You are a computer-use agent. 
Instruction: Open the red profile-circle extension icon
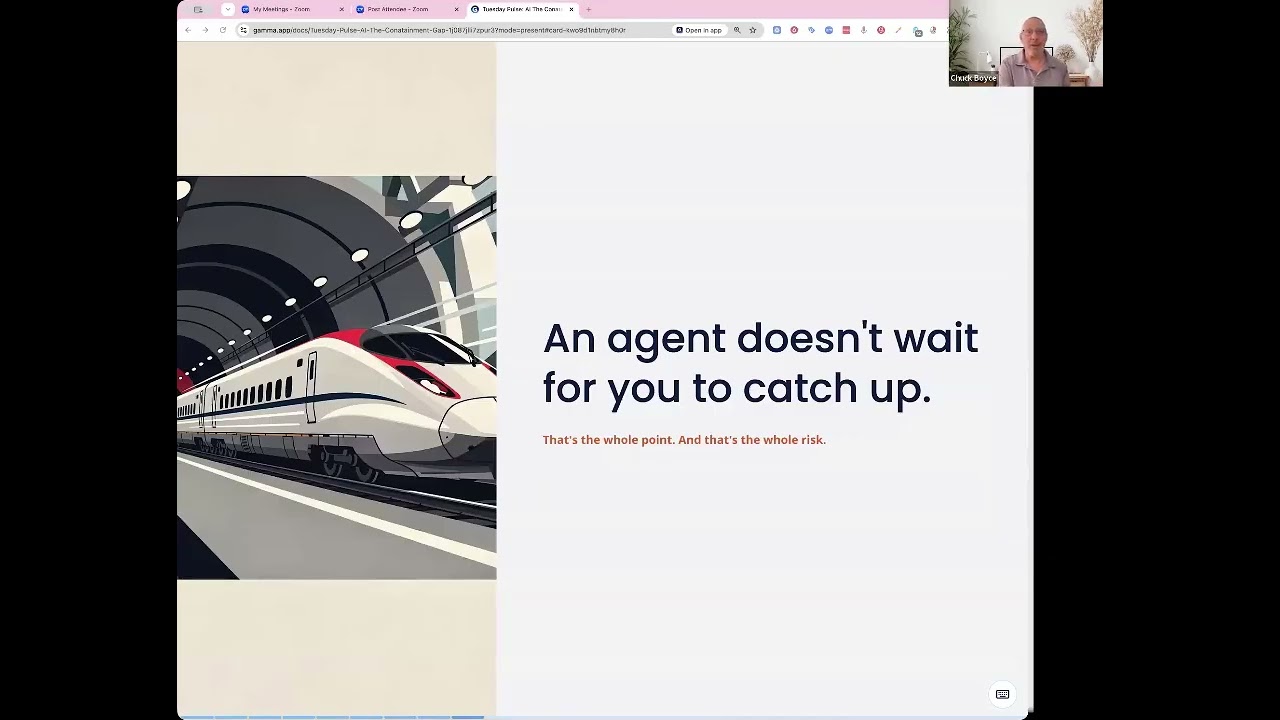point(881,30)
